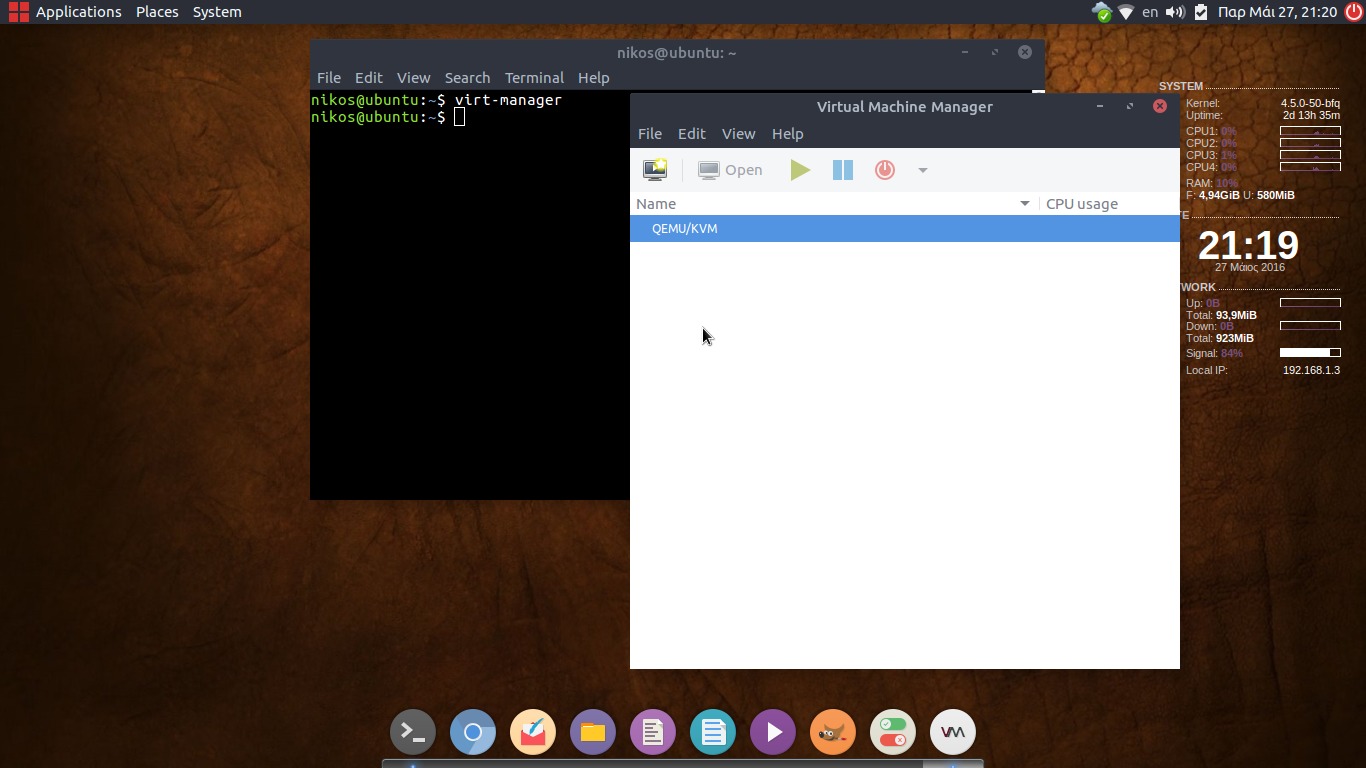Click the volume speaker icon in tray
The height and width of the screenshot is (768, 1366).
pyautogui.click(x=1175, y=12)
